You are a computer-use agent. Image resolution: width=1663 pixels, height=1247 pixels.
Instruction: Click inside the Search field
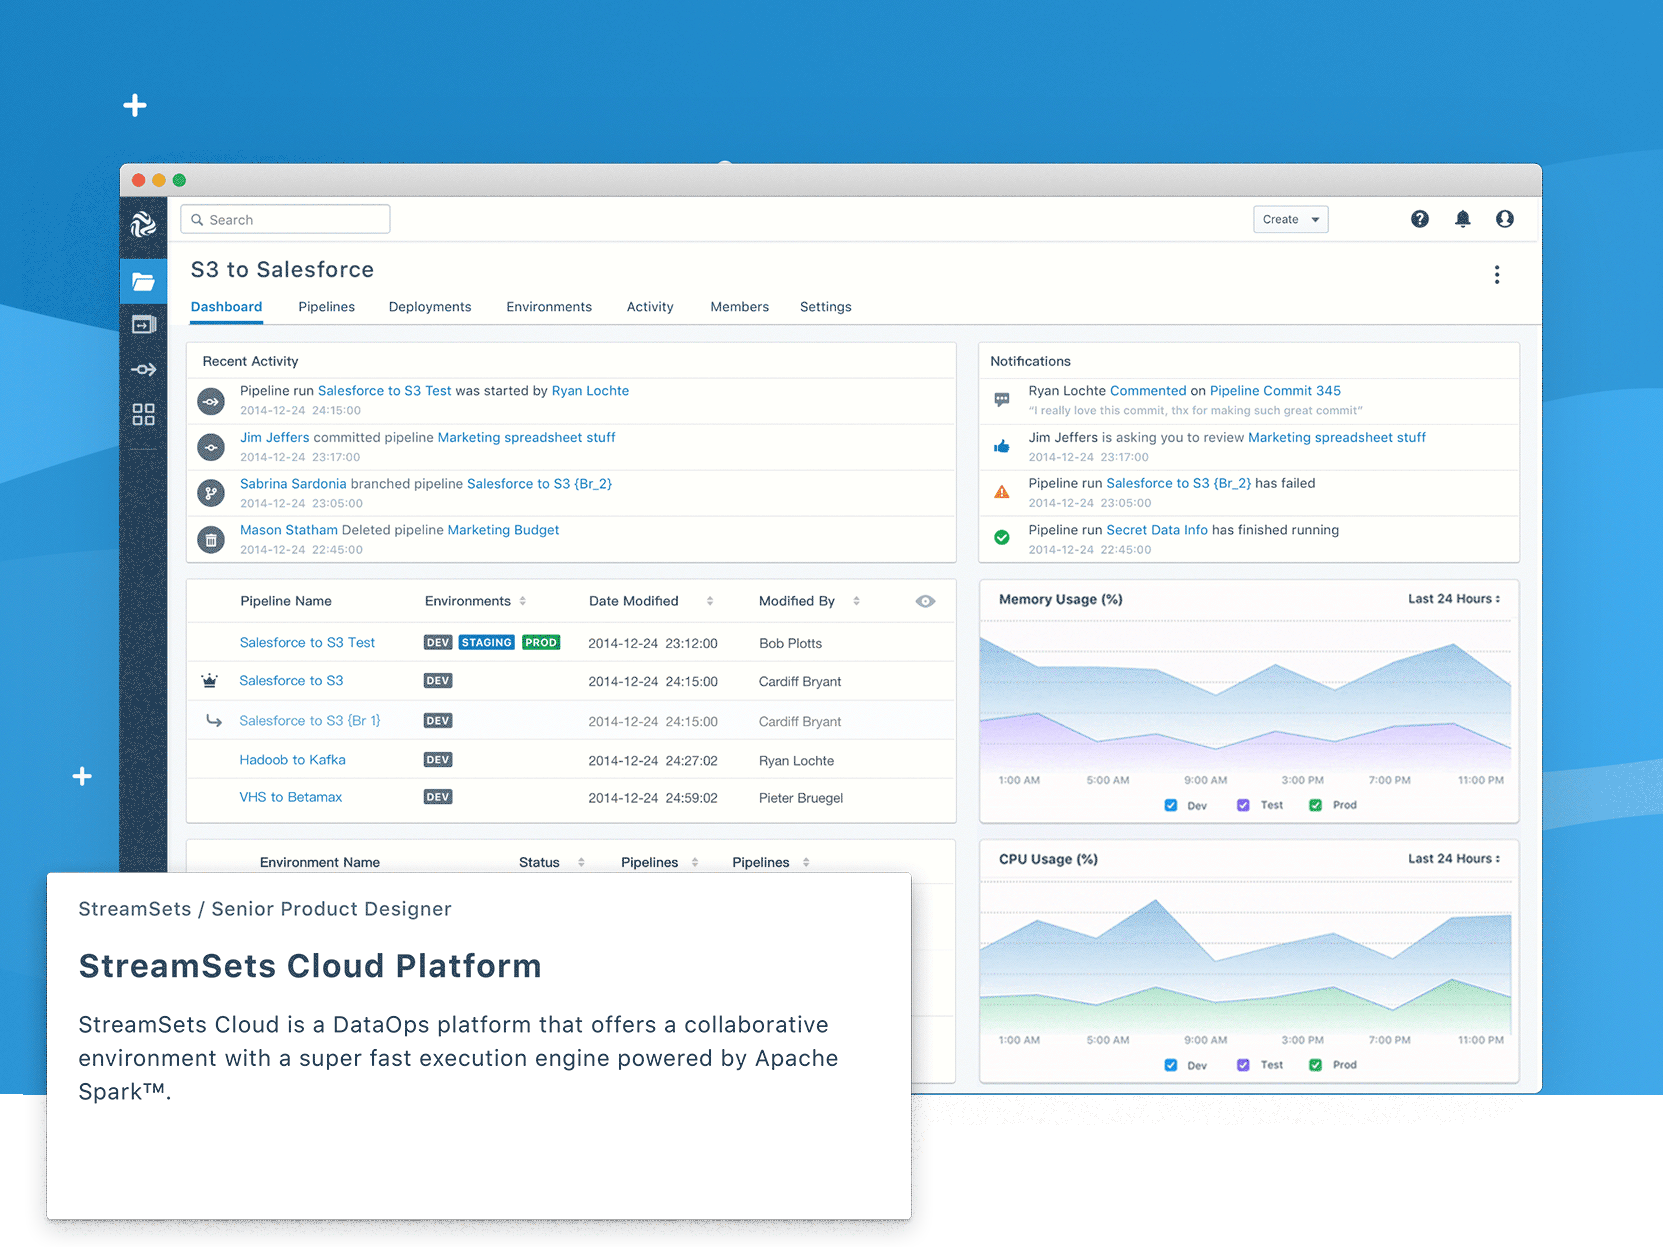(x=285, y=219)
